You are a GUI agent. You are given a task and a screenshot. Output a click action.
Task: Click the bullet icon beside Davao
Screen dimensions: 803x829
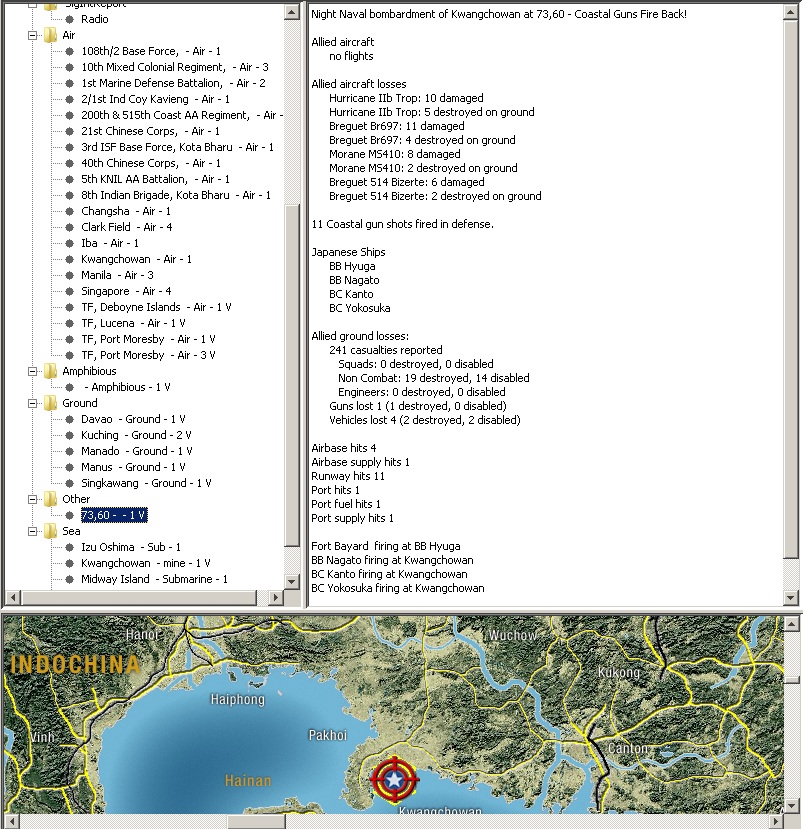pos(69,419)
